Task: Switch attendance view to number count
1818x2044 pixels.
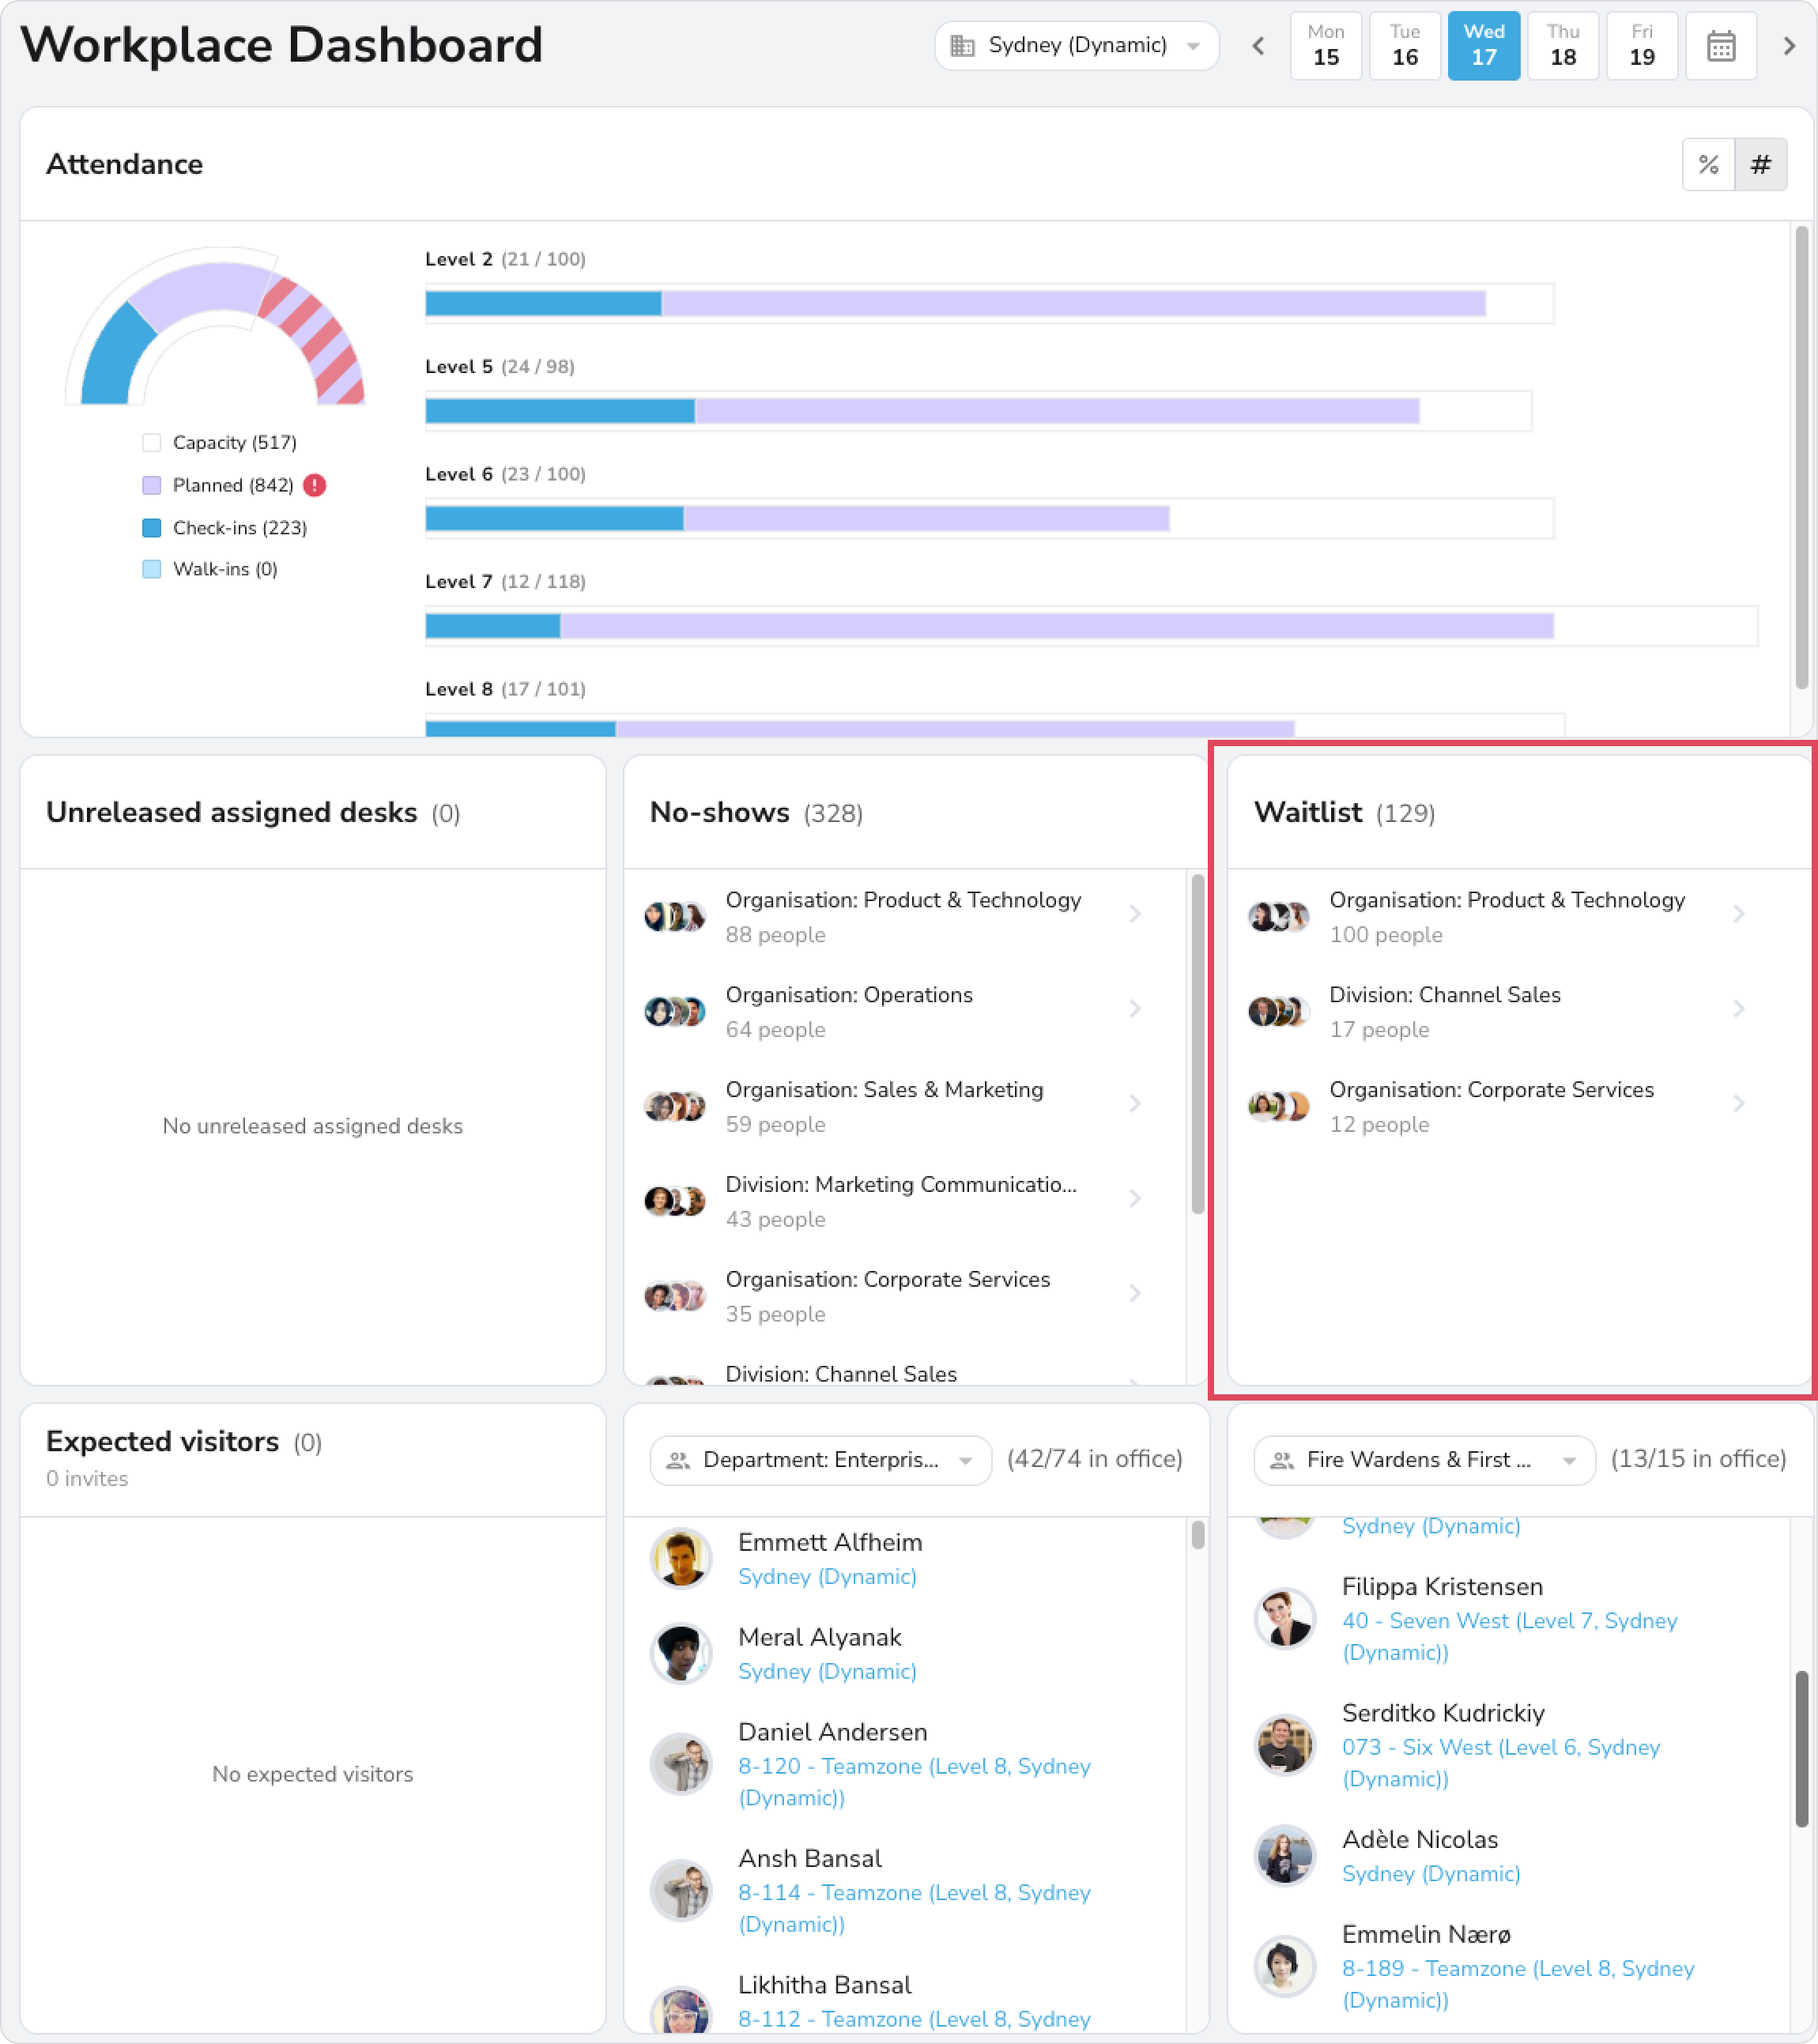Action: 1760,164
